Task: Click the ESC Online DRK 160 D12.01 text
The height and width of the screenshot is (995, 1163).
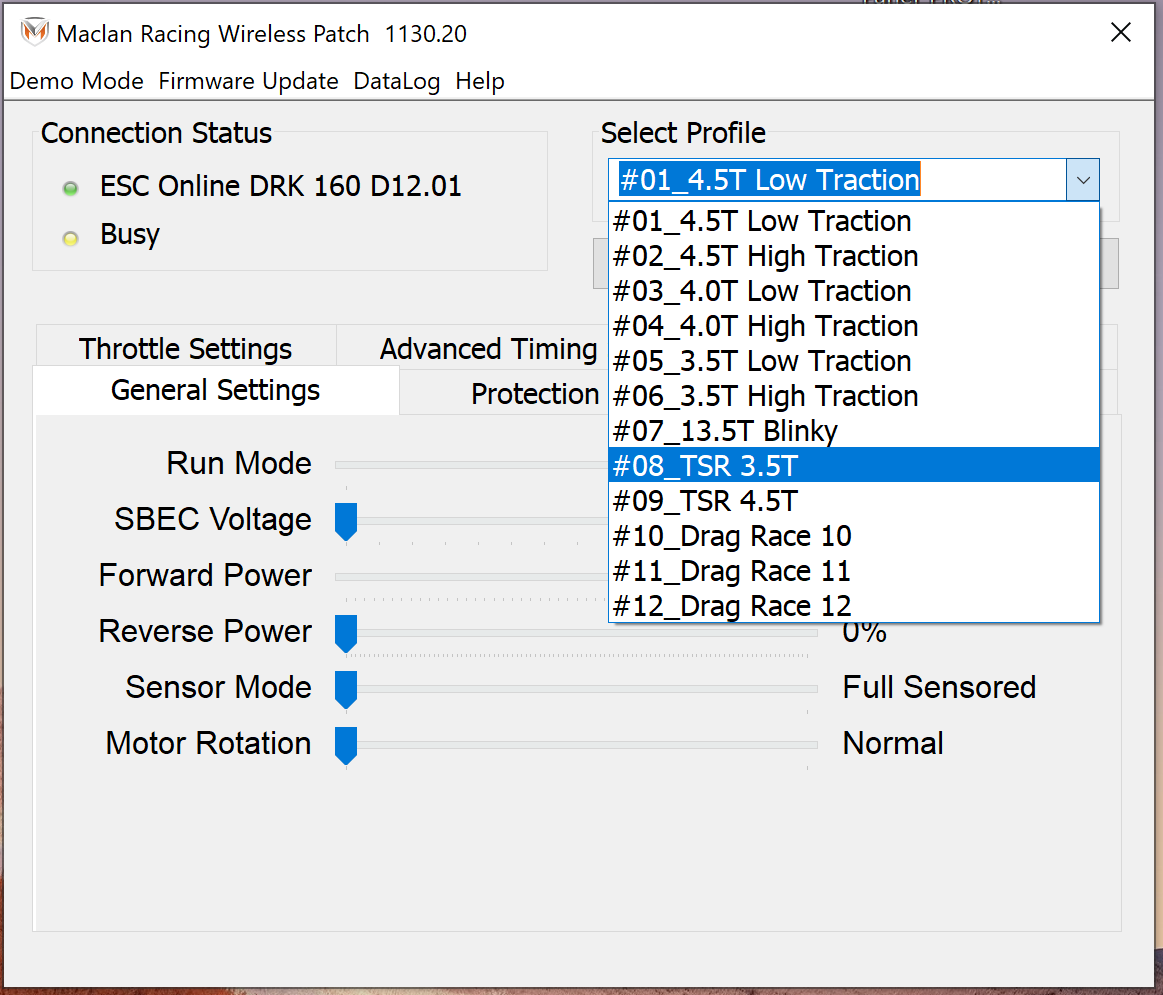Action: (x=280, y=186)
